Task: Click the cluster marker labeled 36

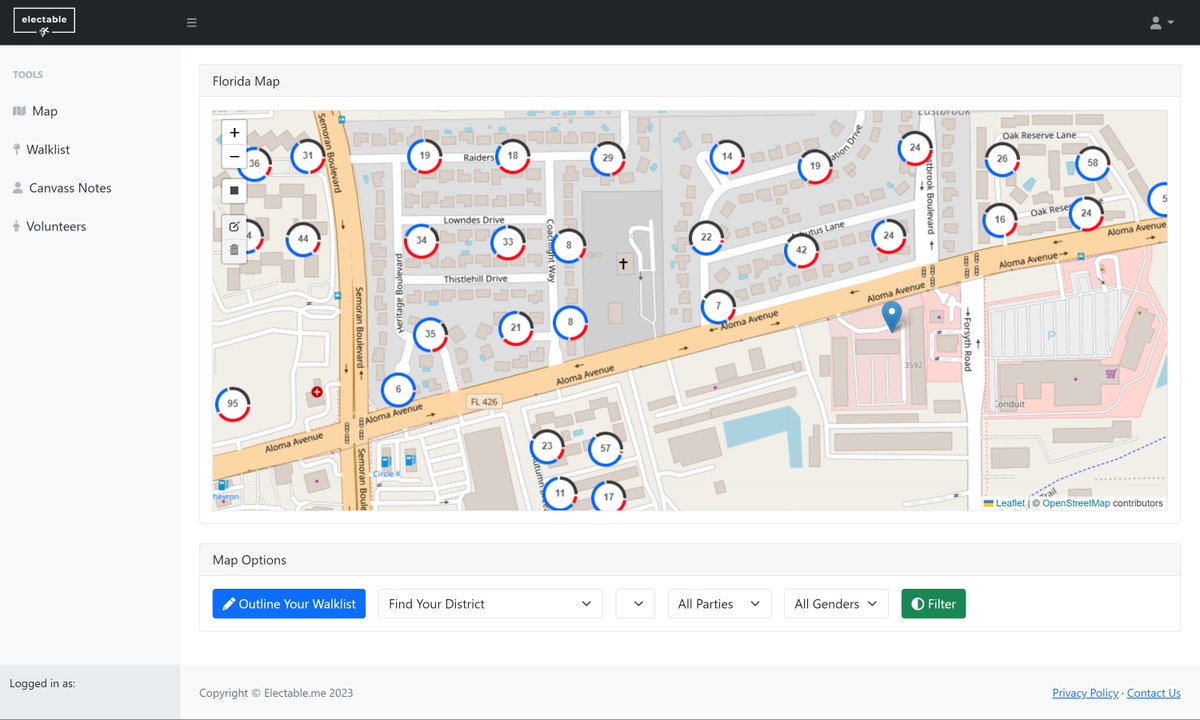Action: tap(254, 163)
